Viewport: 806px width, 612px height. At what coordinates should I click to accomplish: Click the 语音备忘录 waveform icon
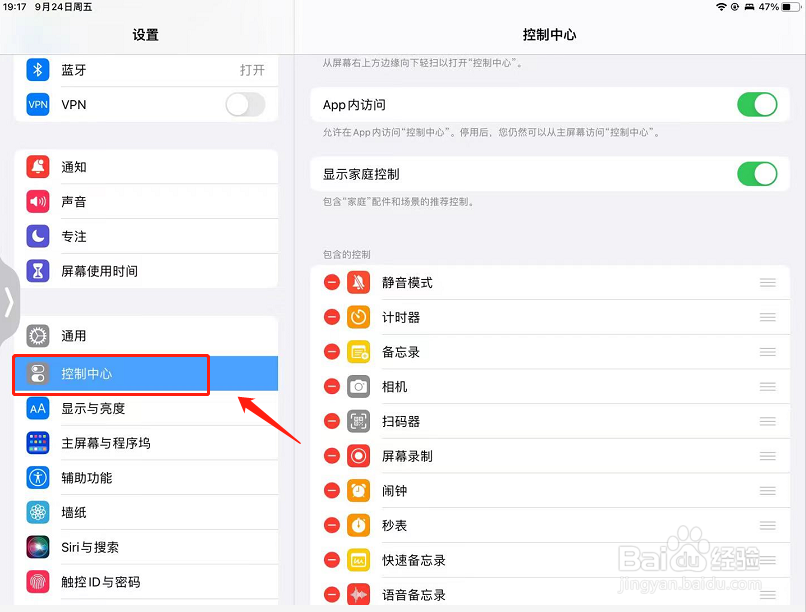click(358, 595)
